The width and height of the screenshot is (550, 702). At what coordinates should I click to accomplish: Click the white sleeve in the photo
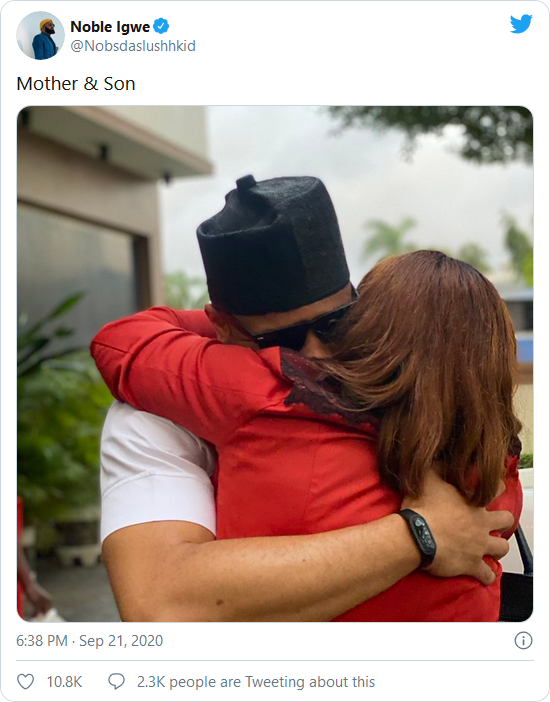158,468
